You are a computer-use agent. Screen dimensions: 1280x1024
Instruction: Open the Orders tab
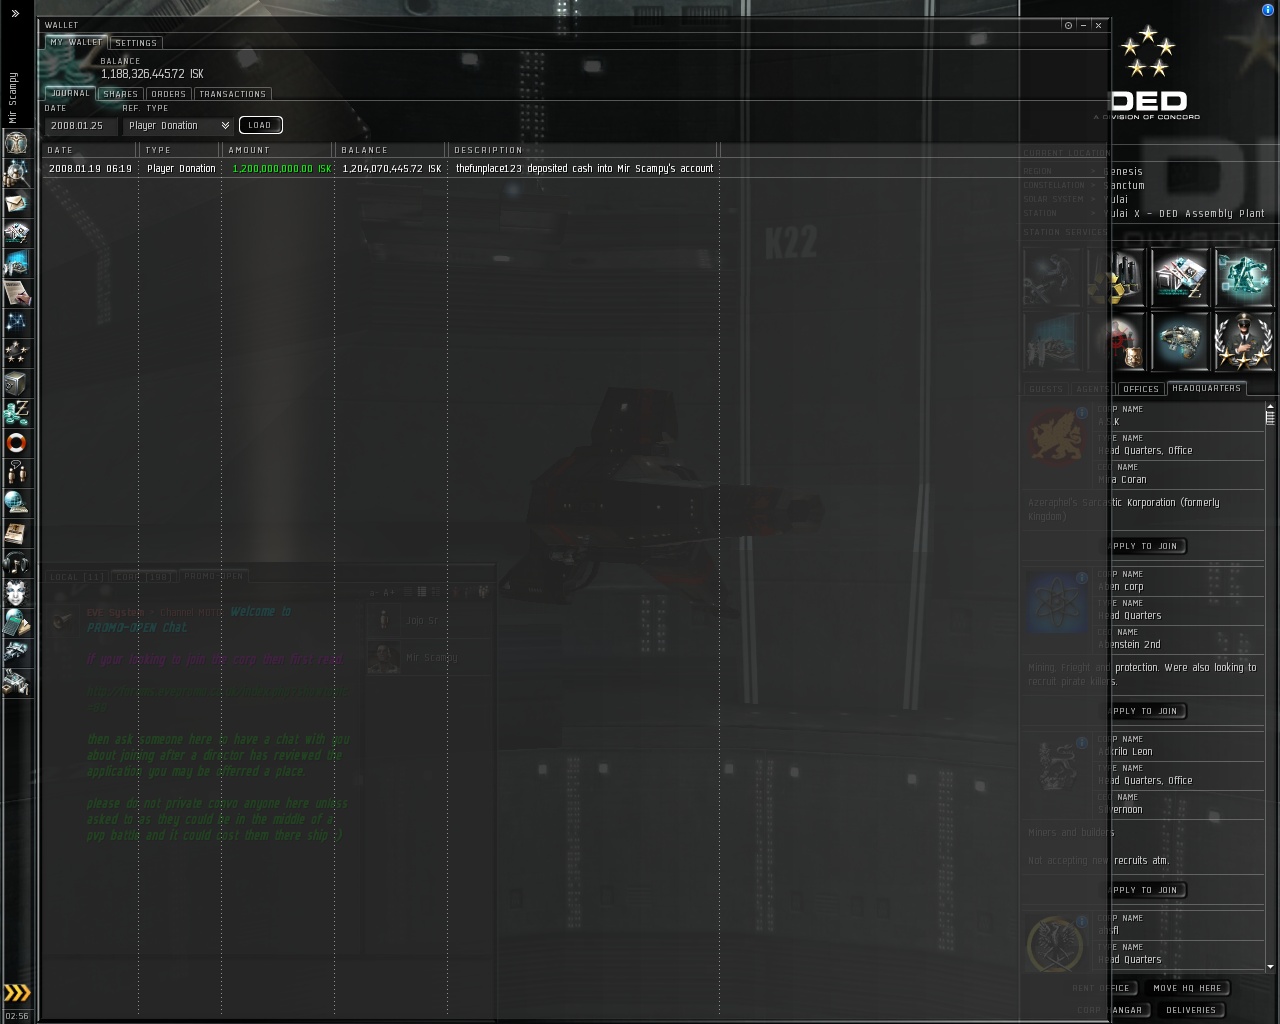(x=168, y=94)
